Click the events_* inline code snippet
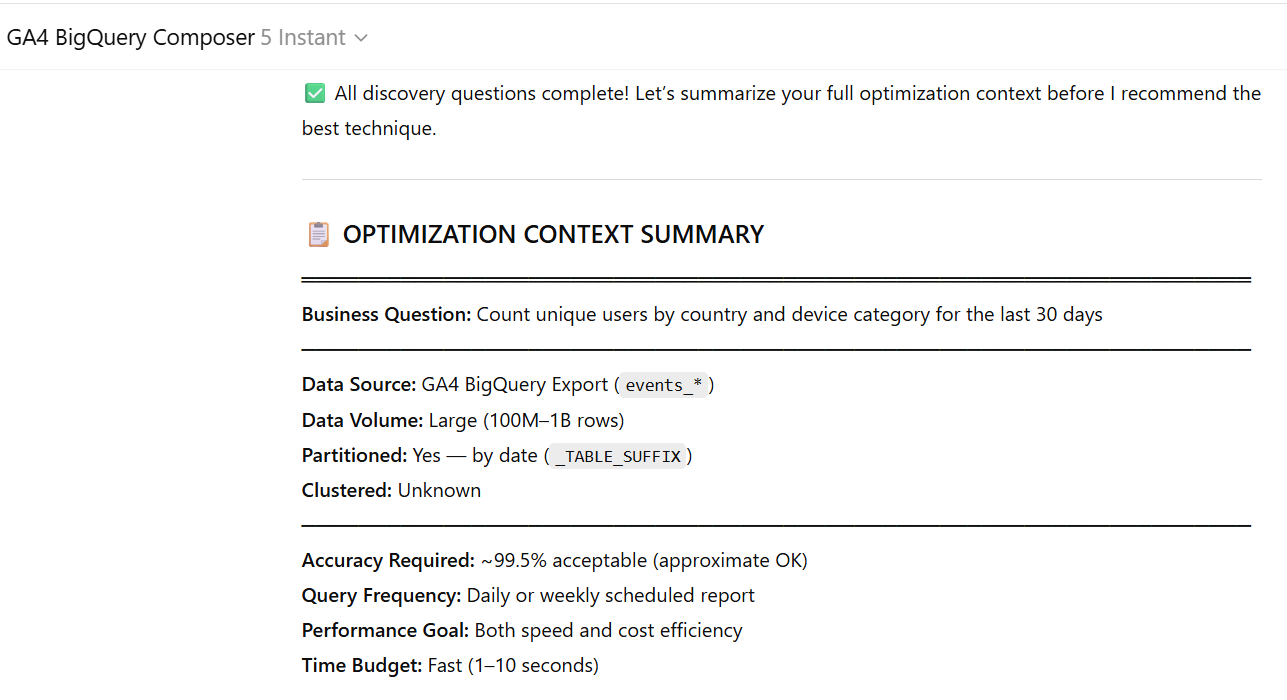1287x700 pixels. tap(664, 385)
